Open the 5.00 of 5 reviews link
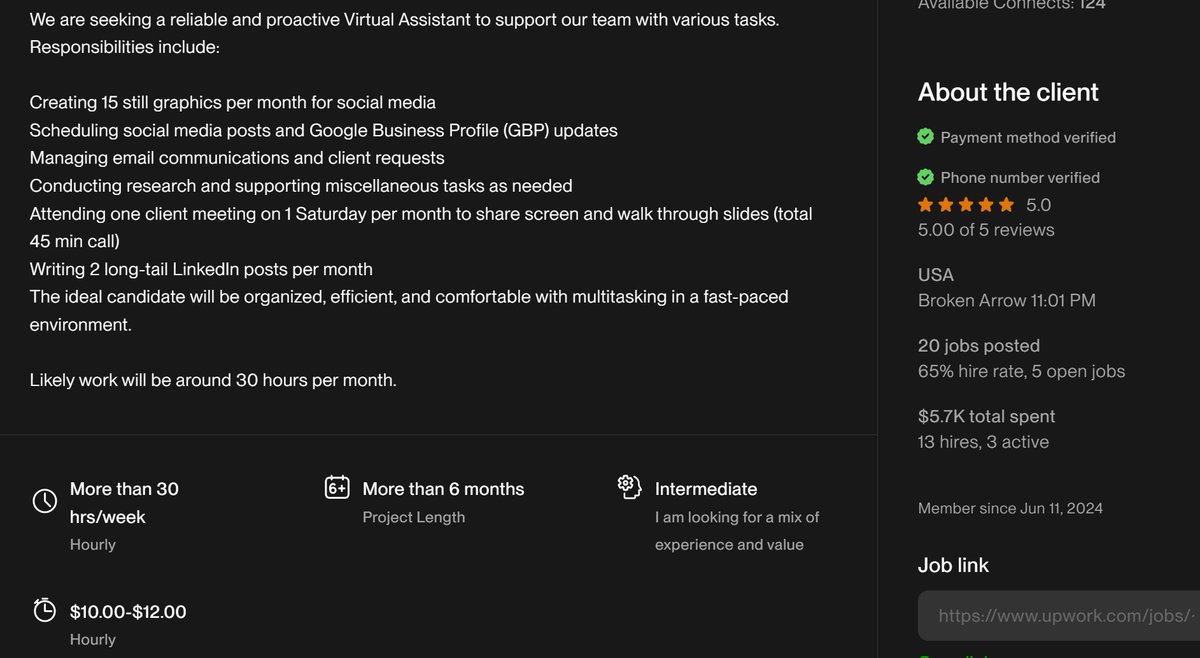Viewport: 1200px width, 658px height. pyautogui.click(x=986, y=230)
